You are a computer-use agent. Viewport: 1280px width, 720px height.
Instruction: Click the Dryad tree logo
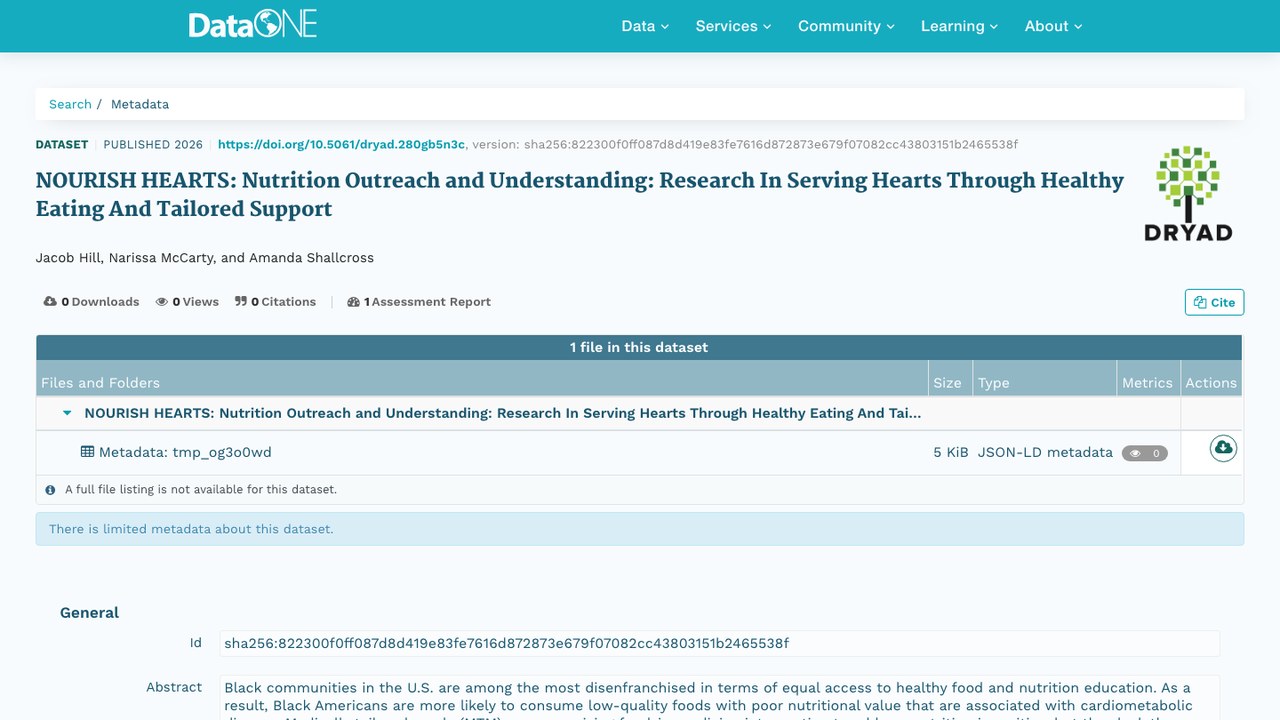[1188, 194]
